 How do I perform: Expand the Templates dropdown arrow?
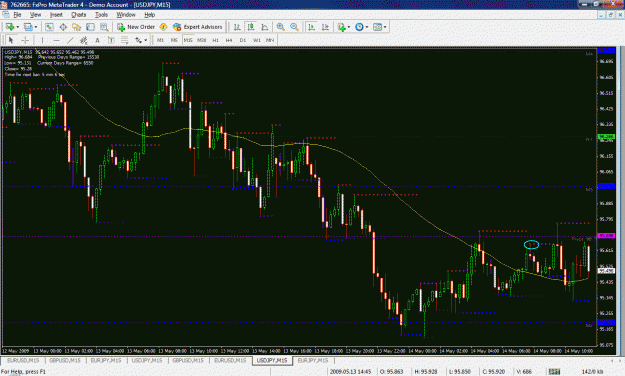pos(385,27)
